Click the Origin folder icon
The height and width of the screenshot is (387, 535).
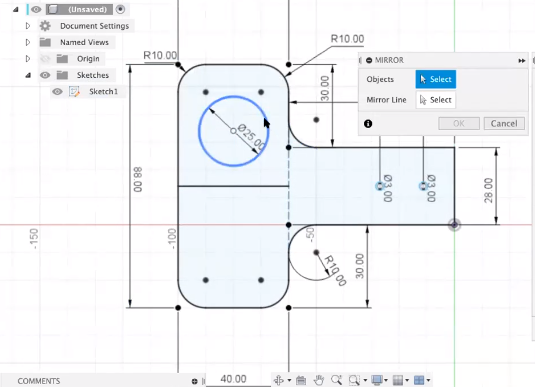click(x=62, y=59)
